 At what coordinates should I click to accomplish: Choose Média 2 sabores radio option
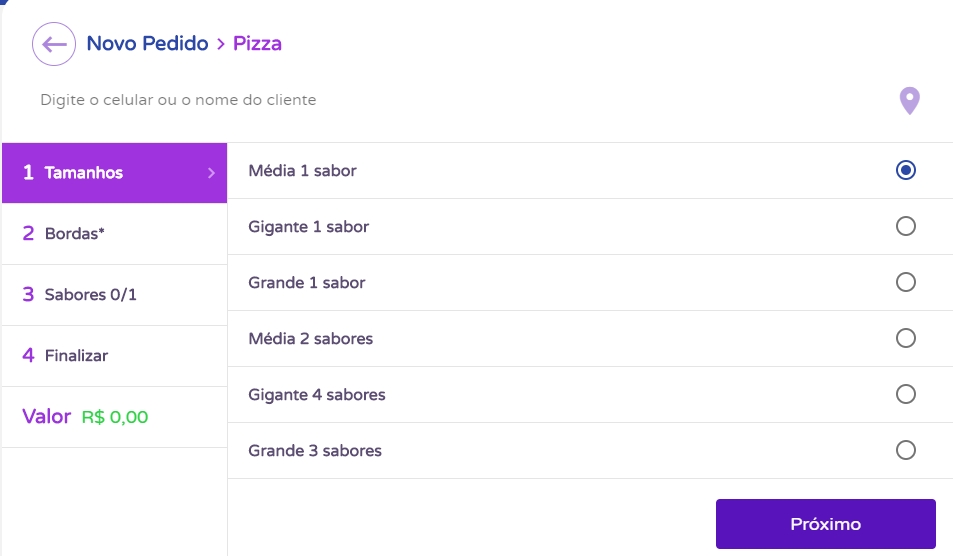(905, 339)
